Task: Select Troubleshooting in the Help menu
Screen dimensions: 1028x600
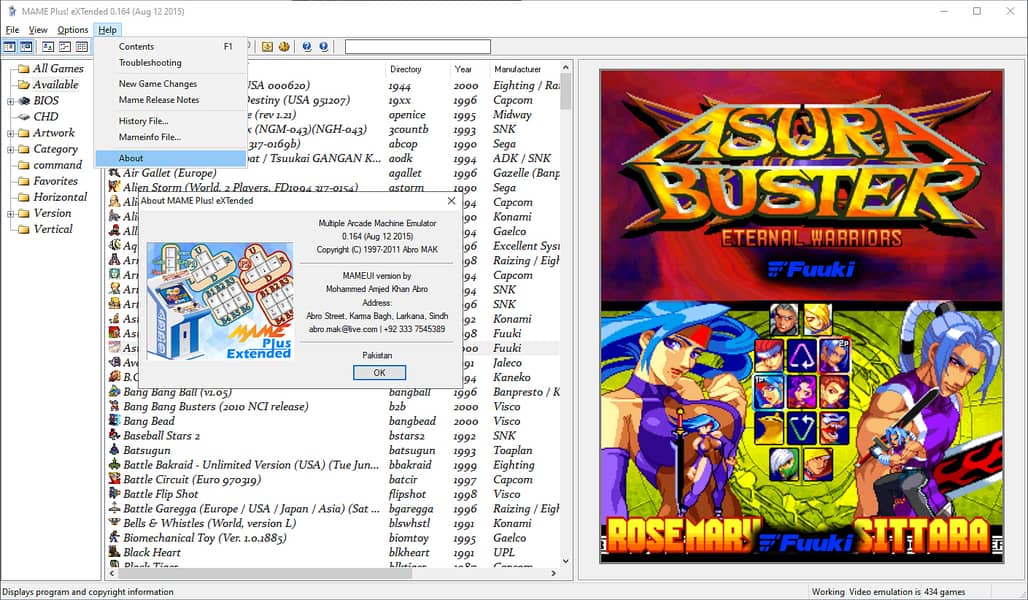Action: 170,62
